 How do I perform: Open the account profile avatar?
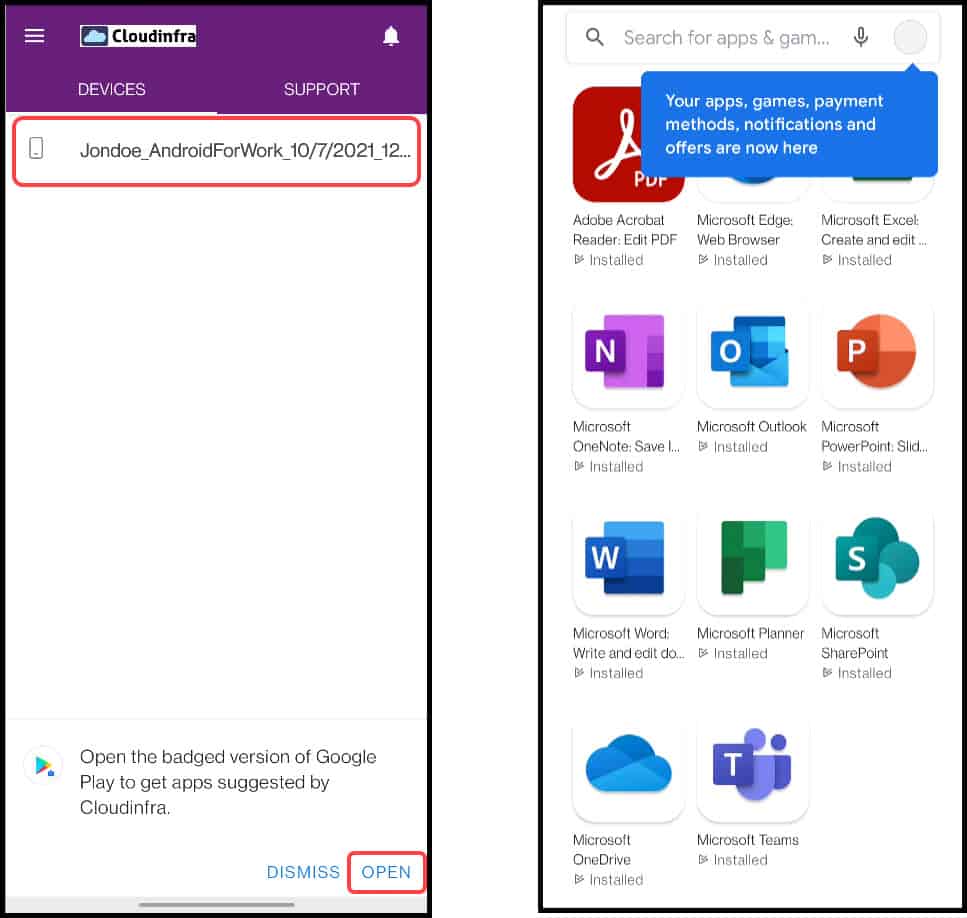click(910, 37)
